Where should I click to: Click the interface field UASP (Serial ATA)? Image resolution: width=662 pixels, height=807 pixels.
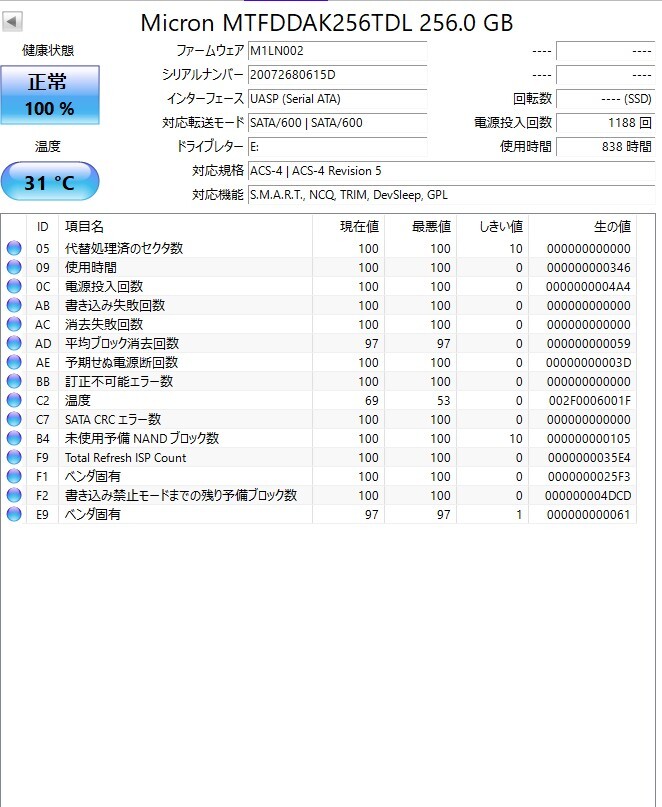337,99
